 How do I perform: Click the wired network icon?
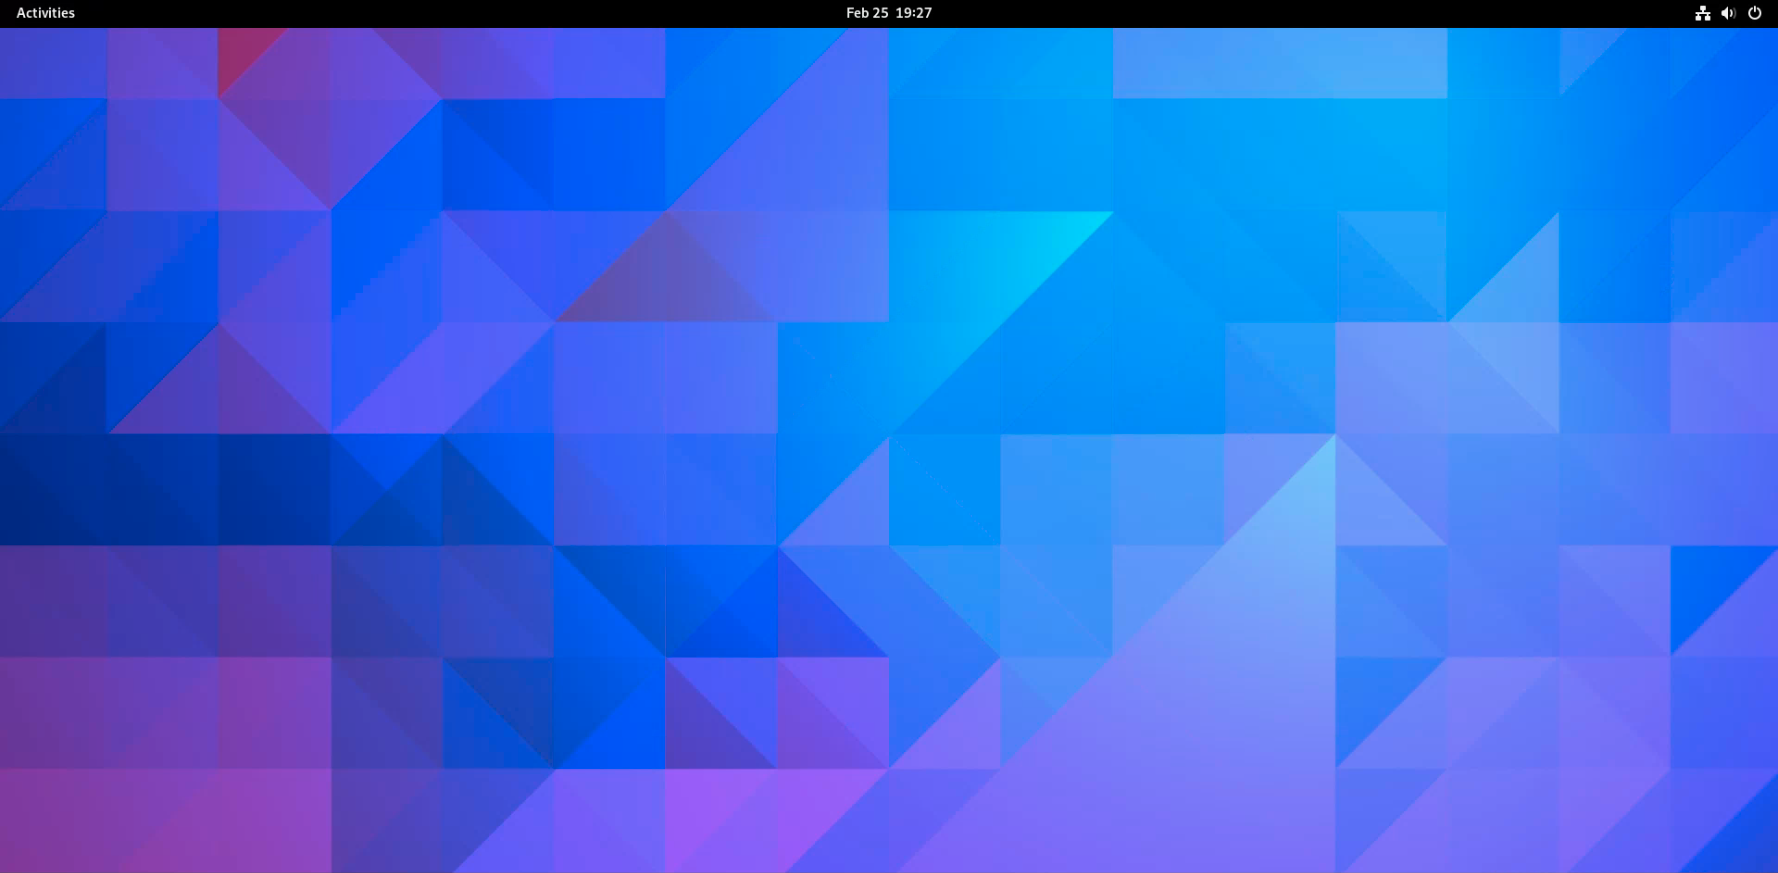coord(1702,13)
